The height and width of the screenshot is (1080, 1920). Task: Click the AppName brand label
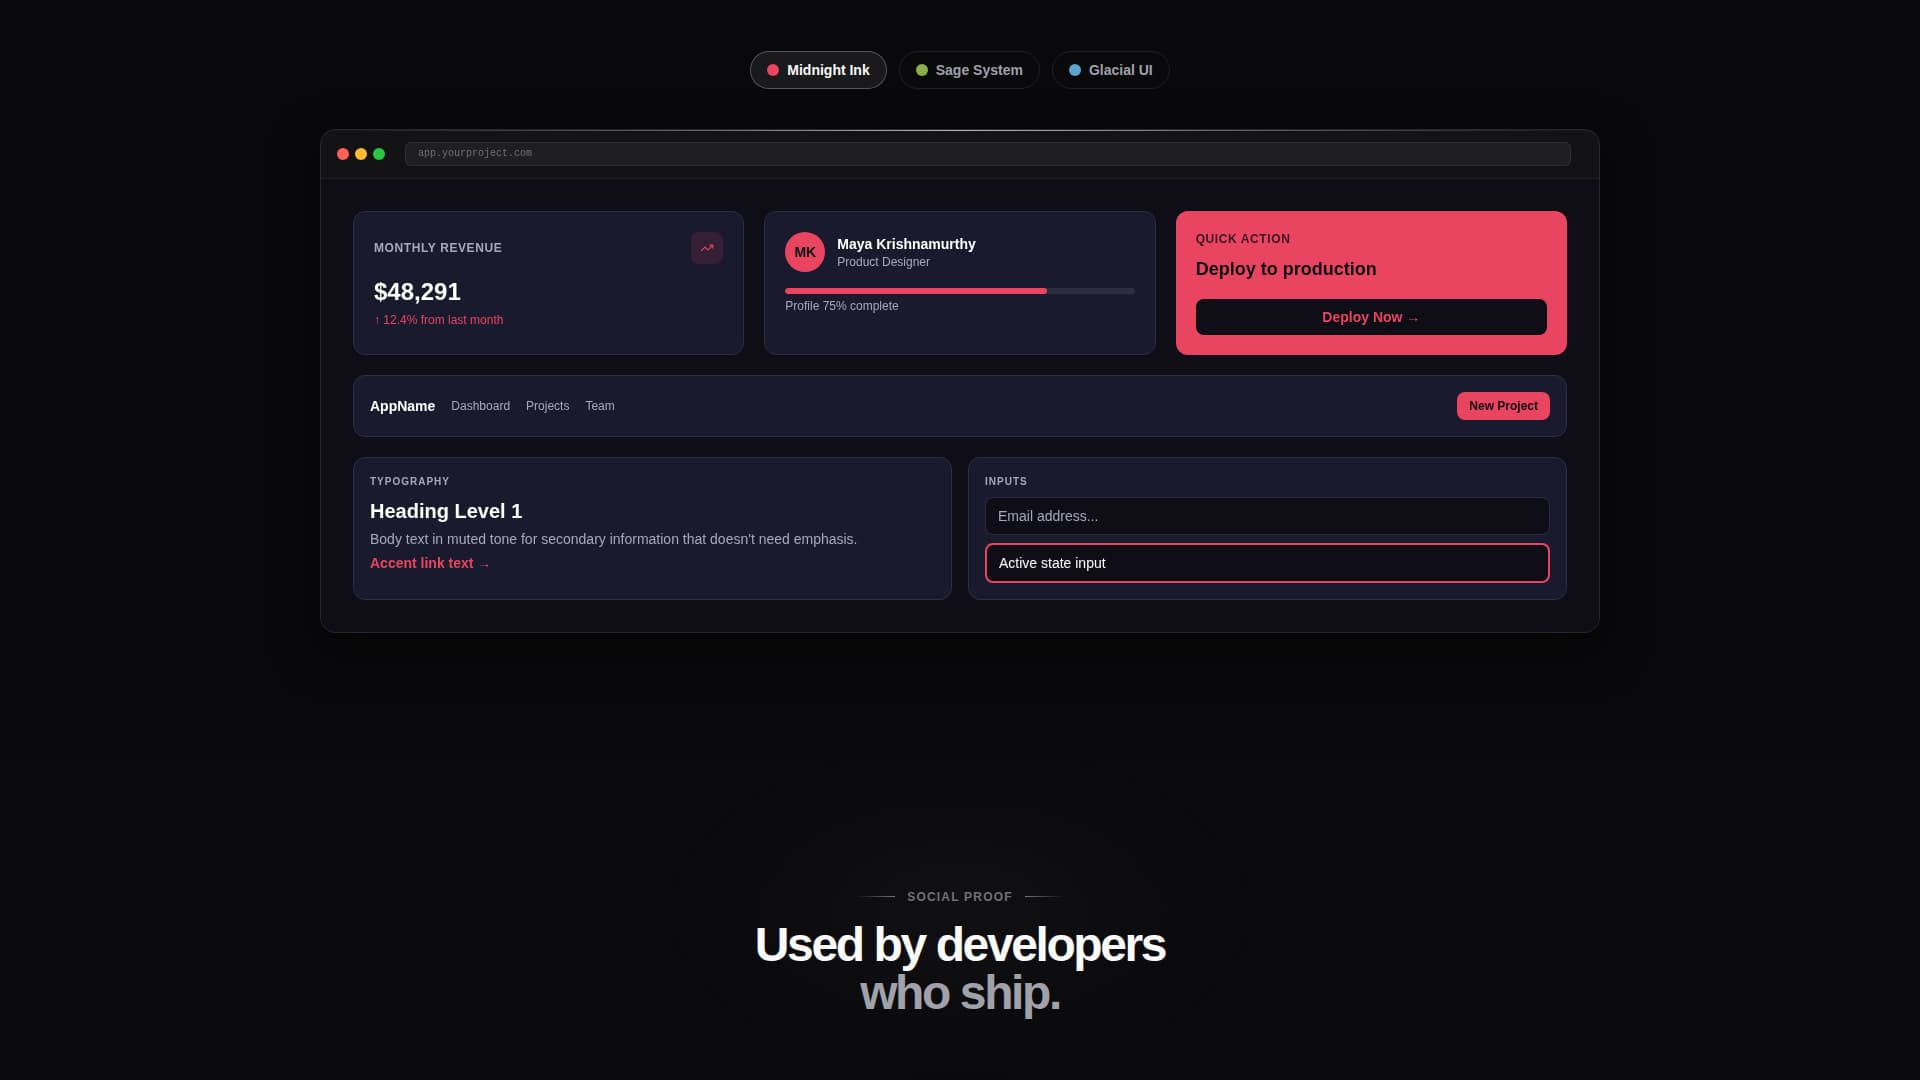[x=402, y=406]
